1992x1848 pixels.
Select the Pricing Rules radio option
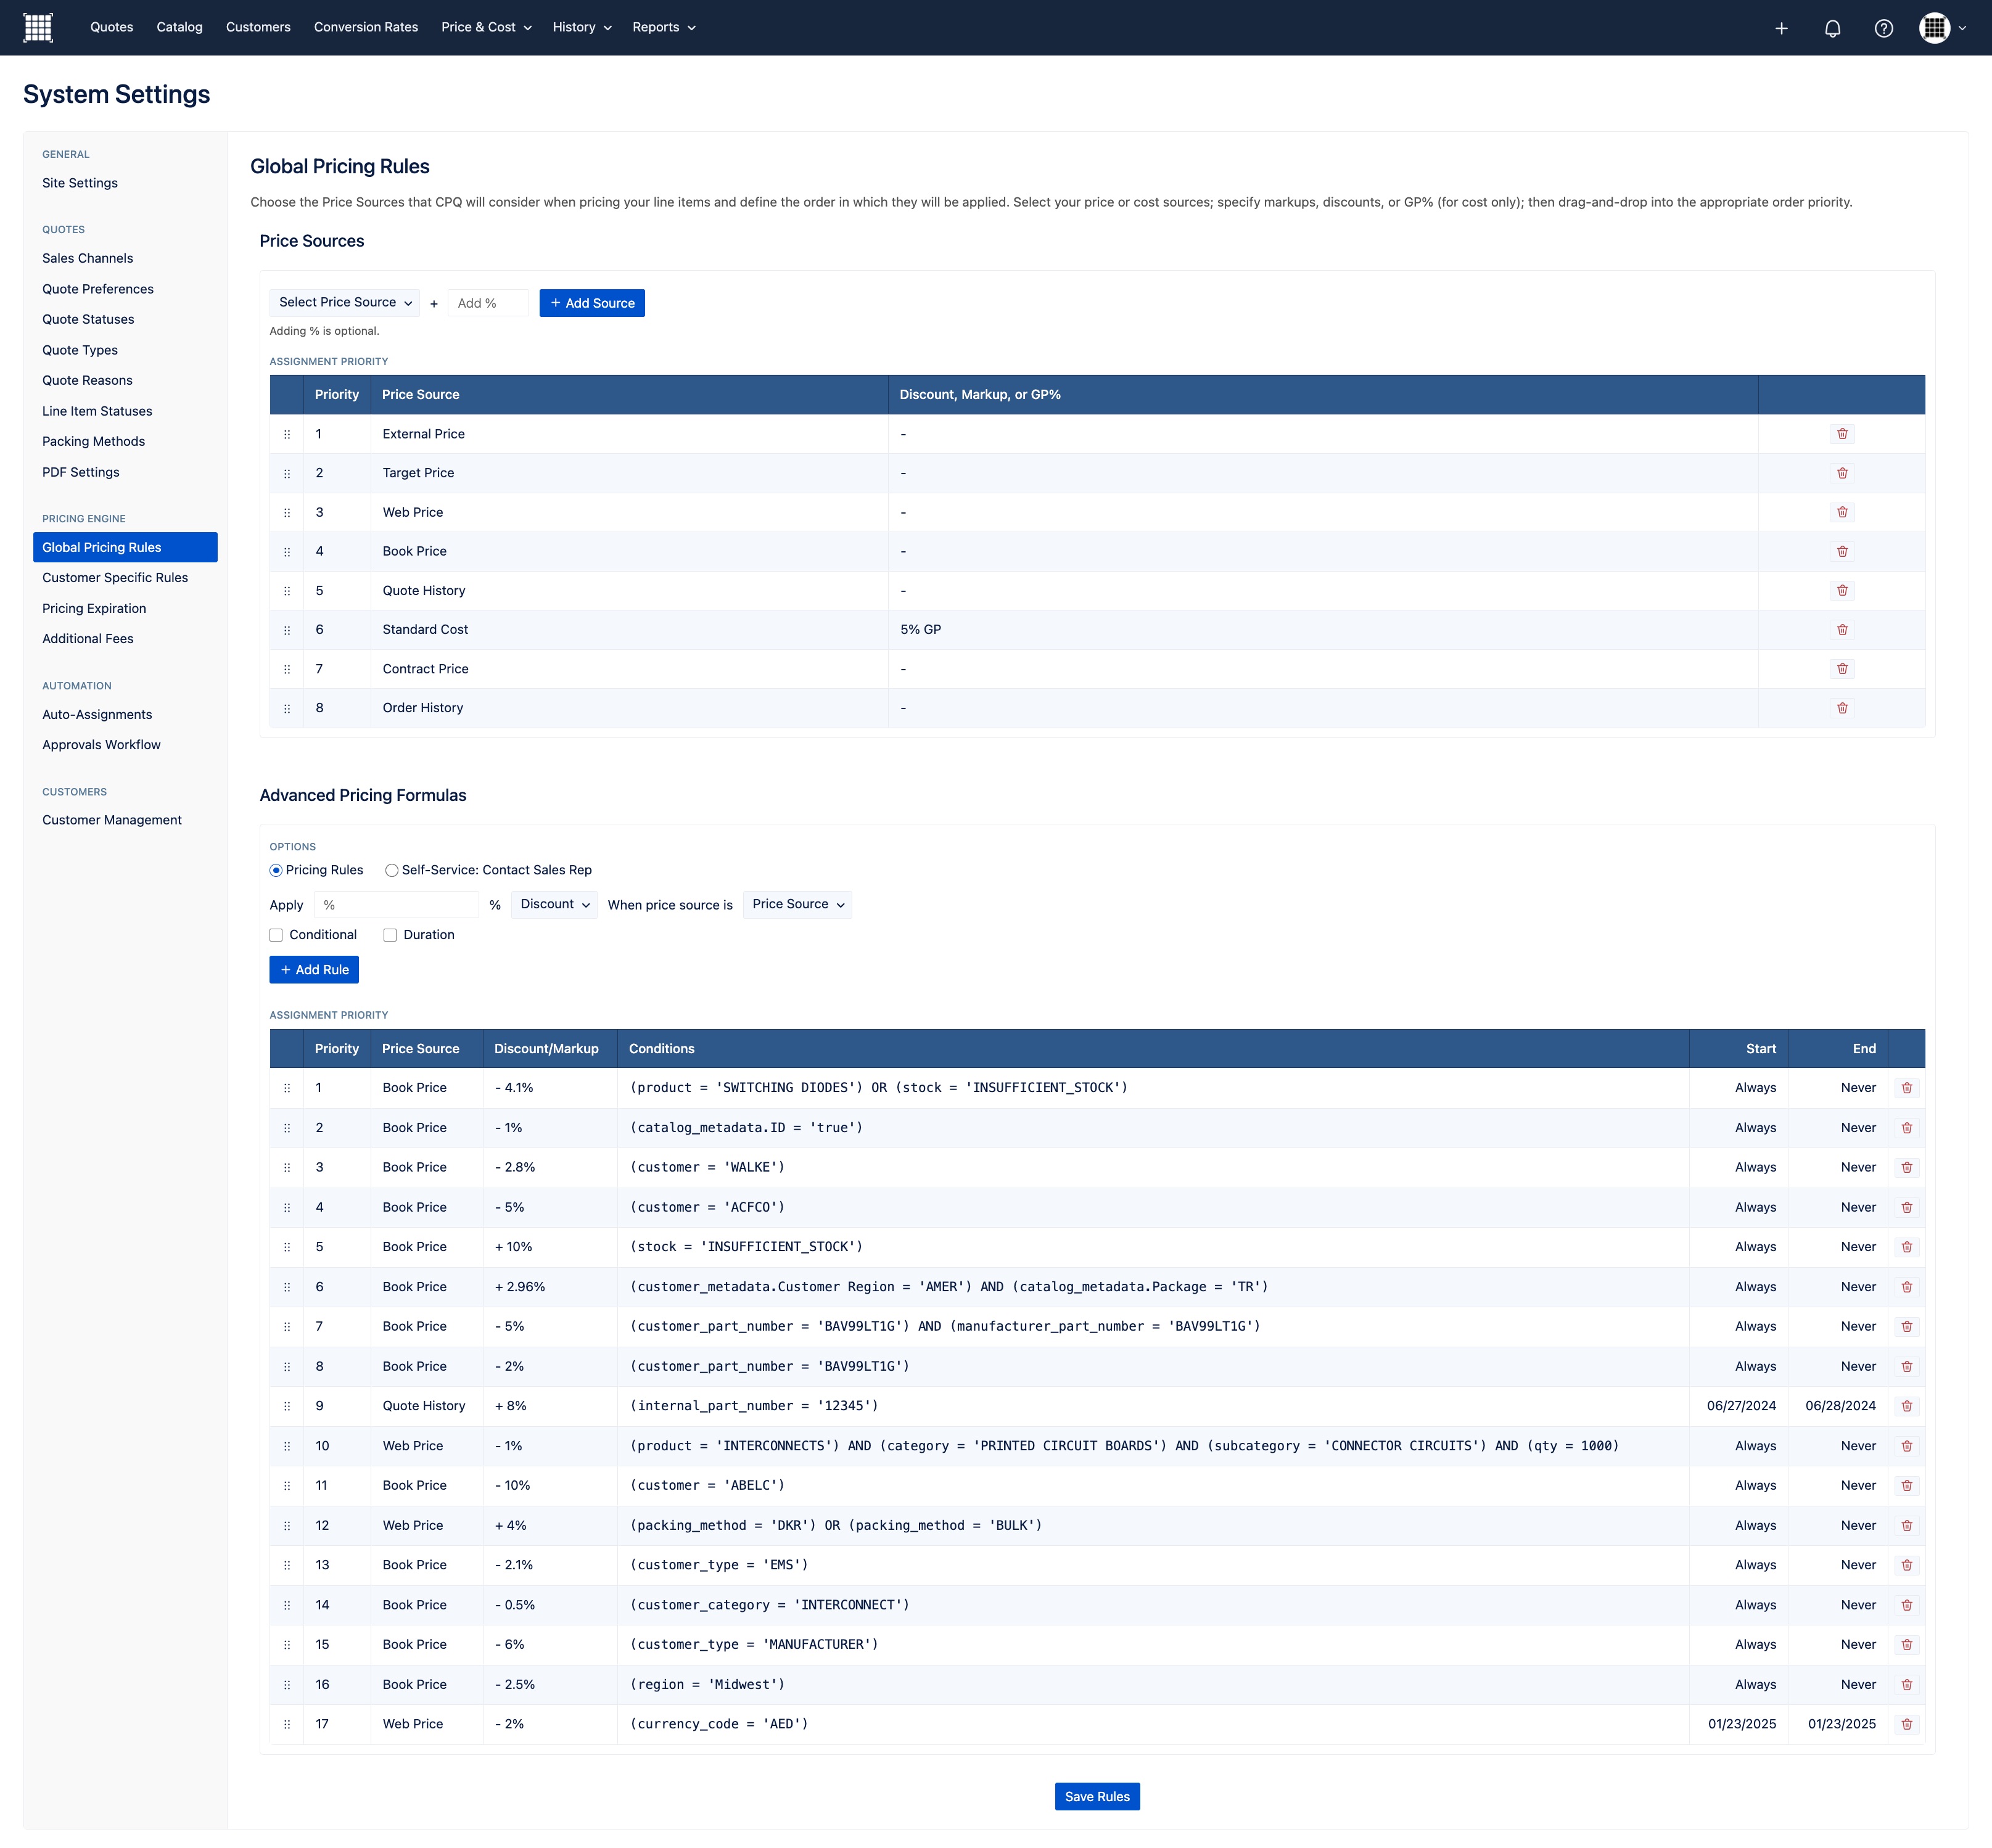pos(276,870)
